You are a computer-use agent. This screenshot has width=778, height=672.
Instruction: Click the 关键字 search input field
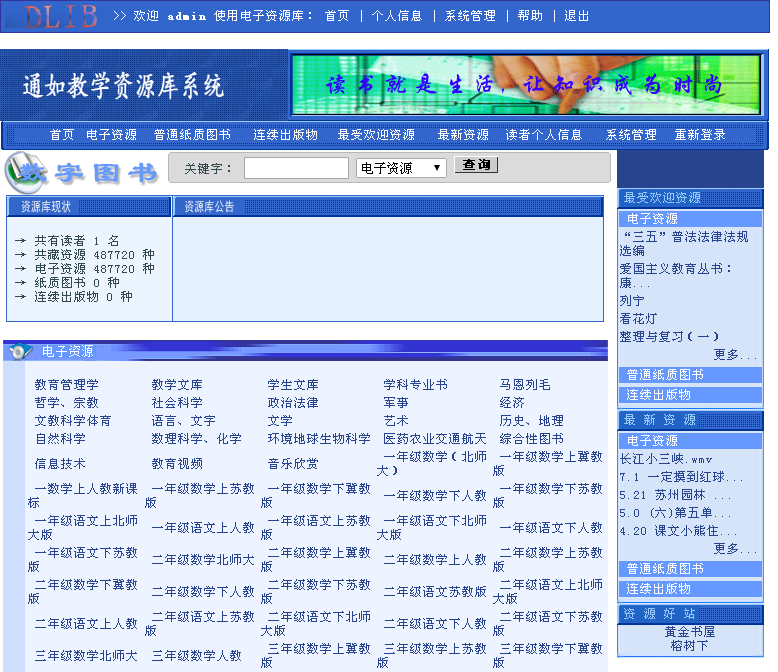tap(296, 168)
